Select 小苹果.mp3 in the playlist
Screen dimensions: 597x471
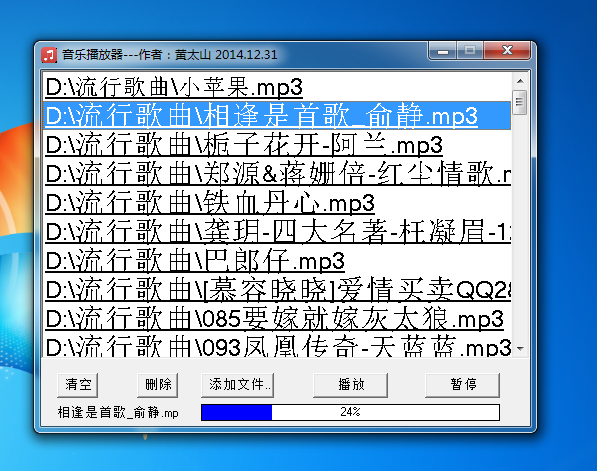(277, 86)
